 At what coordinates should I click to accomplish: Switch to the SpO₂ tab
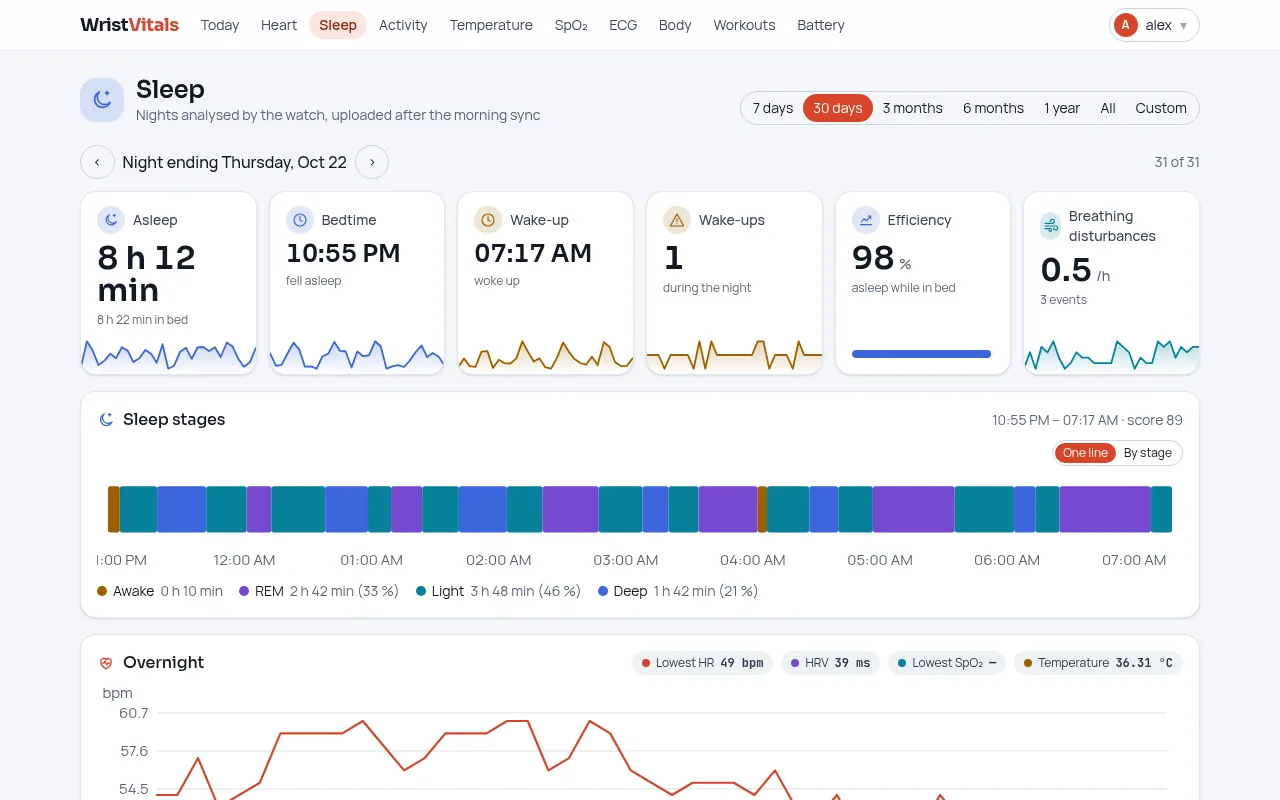[571, 25]
